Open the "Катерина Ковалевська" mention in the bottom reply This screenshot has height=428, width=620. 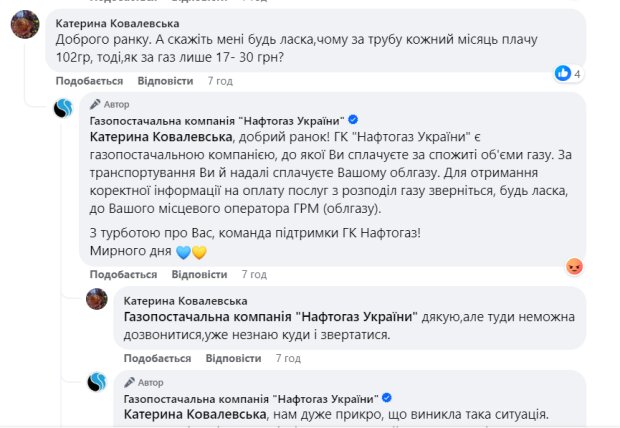(x=194, y=413)
